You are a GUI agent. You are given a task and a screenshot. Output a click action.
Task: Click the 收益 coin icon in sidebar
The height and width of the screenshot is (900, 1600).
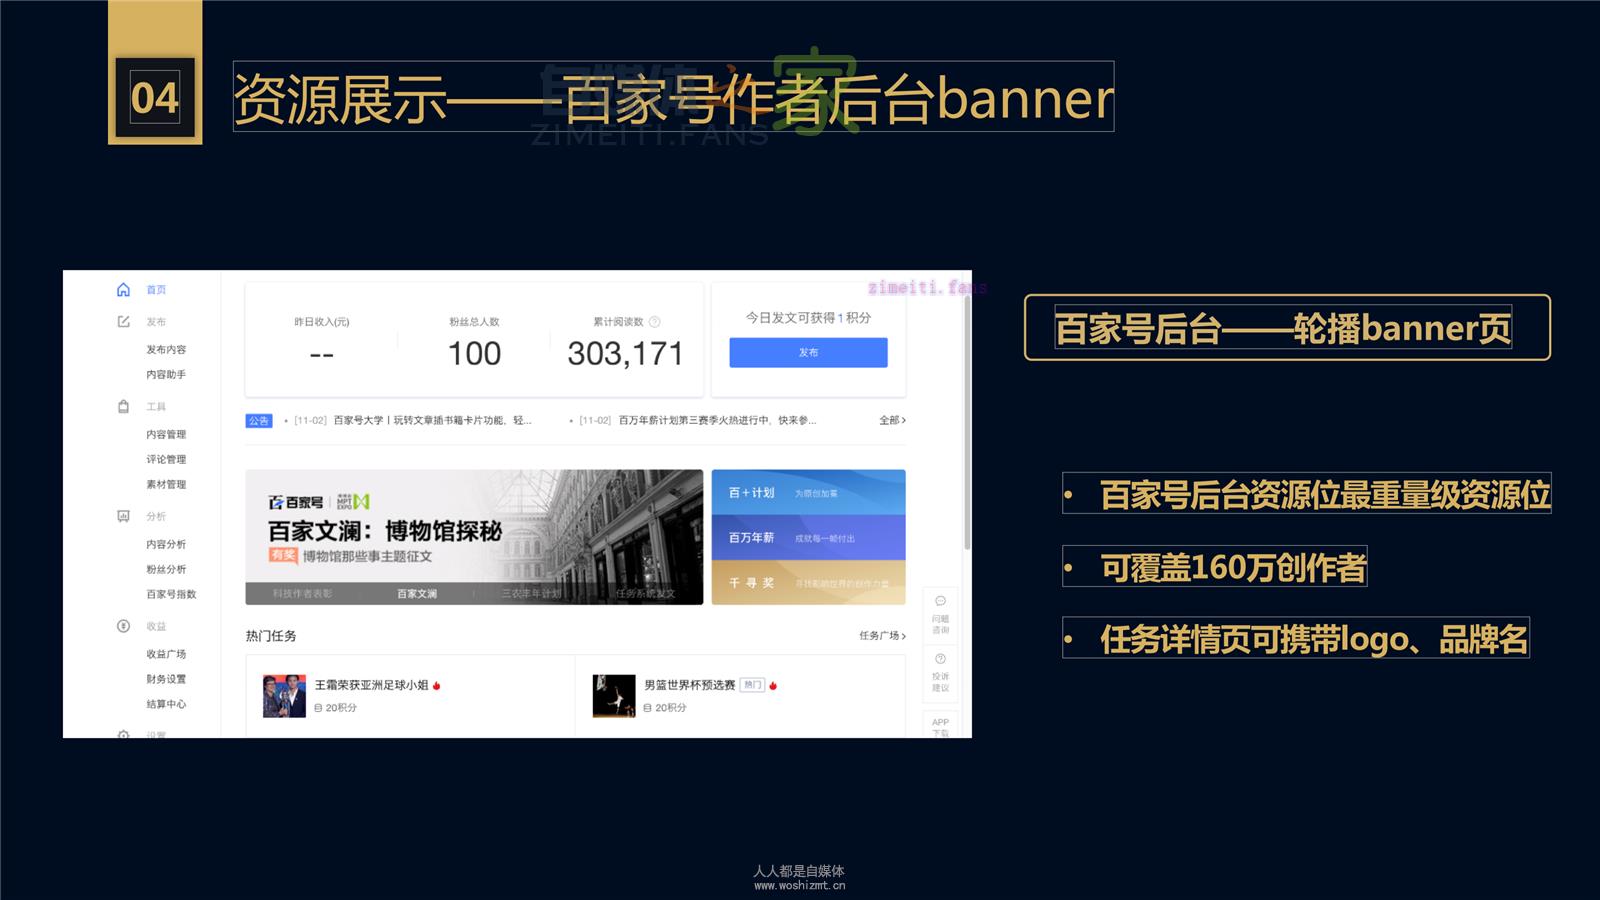pos(123,626)
